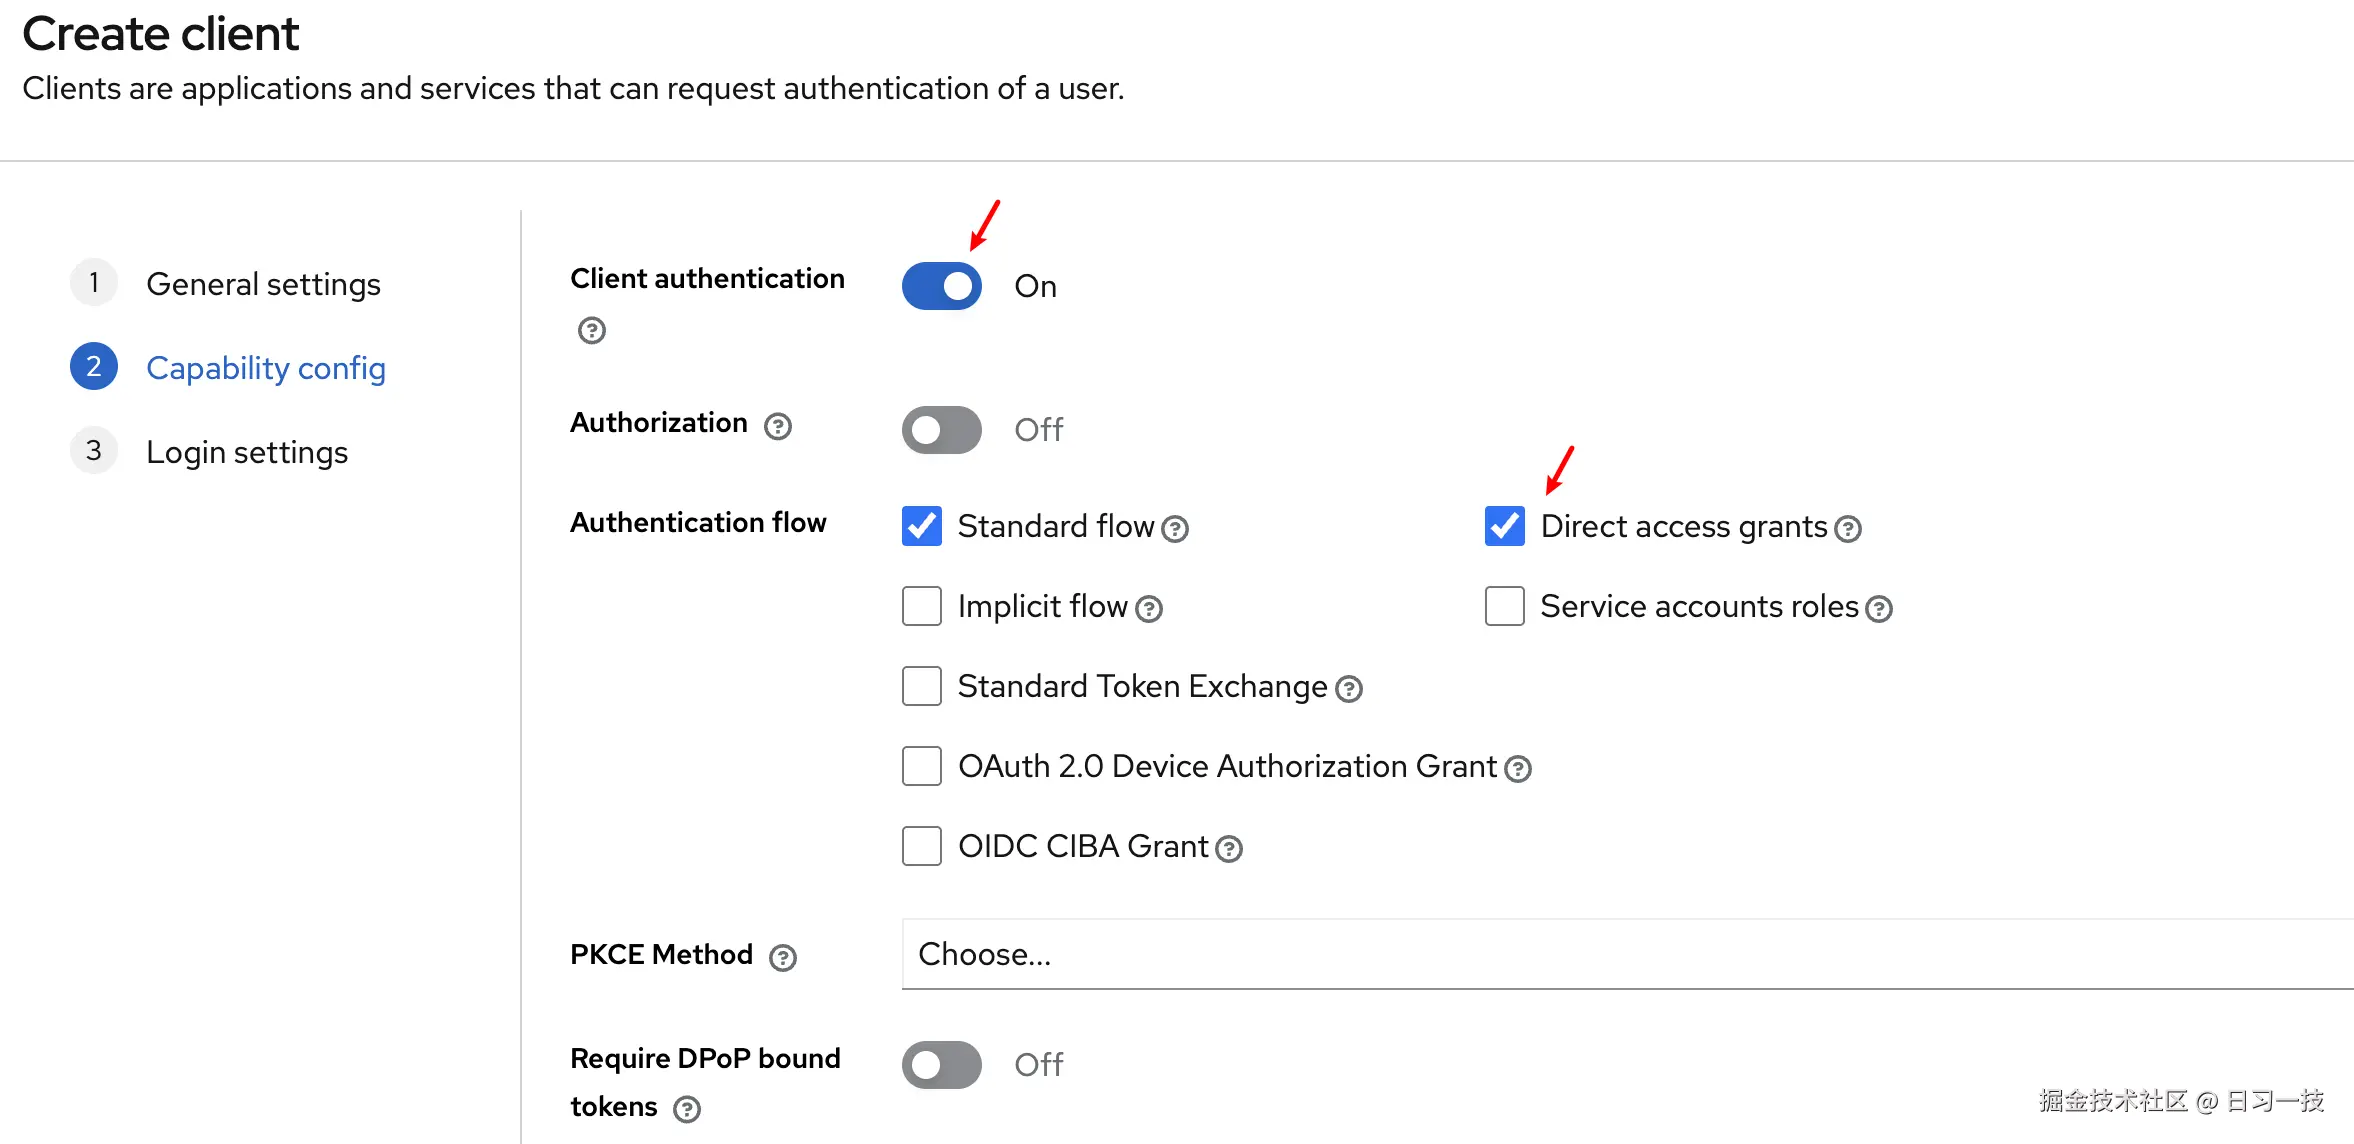Enable the Authorization toggle
Image resolution: width=2354 pixels, height=1144 pixels.
941,429
